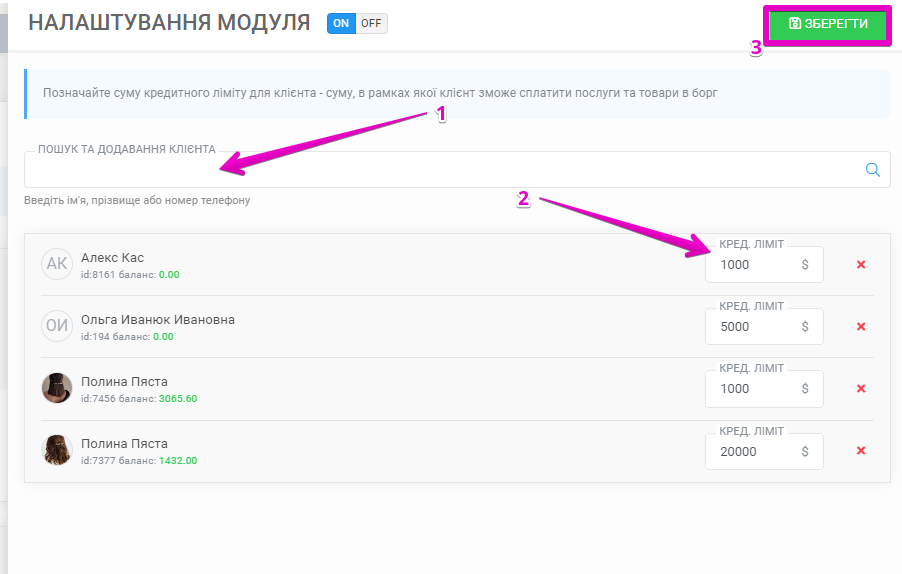Image resolution: width=902 pixels, height=574 pixels.
Task: Edit credit limit 20000 for Полина Пяста id:7377
Action: pos(764,451)
